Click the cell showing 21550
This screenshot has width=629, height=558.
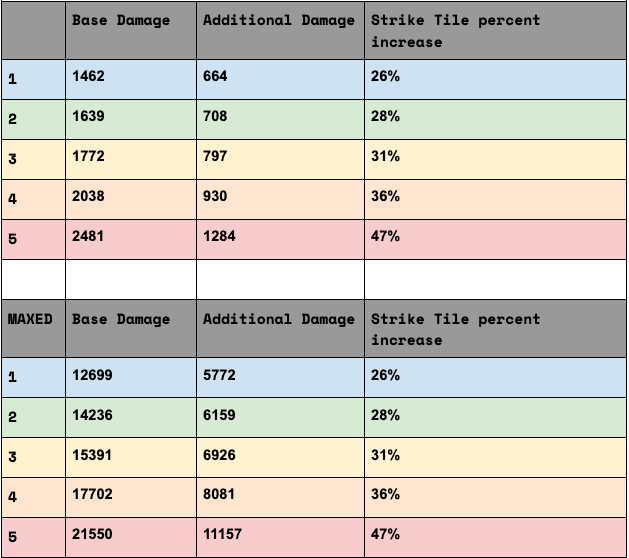click(131, 537)
